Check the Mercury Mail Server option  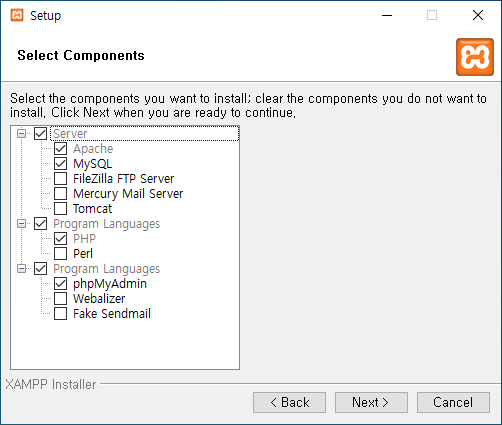click(x=60, y=193)
